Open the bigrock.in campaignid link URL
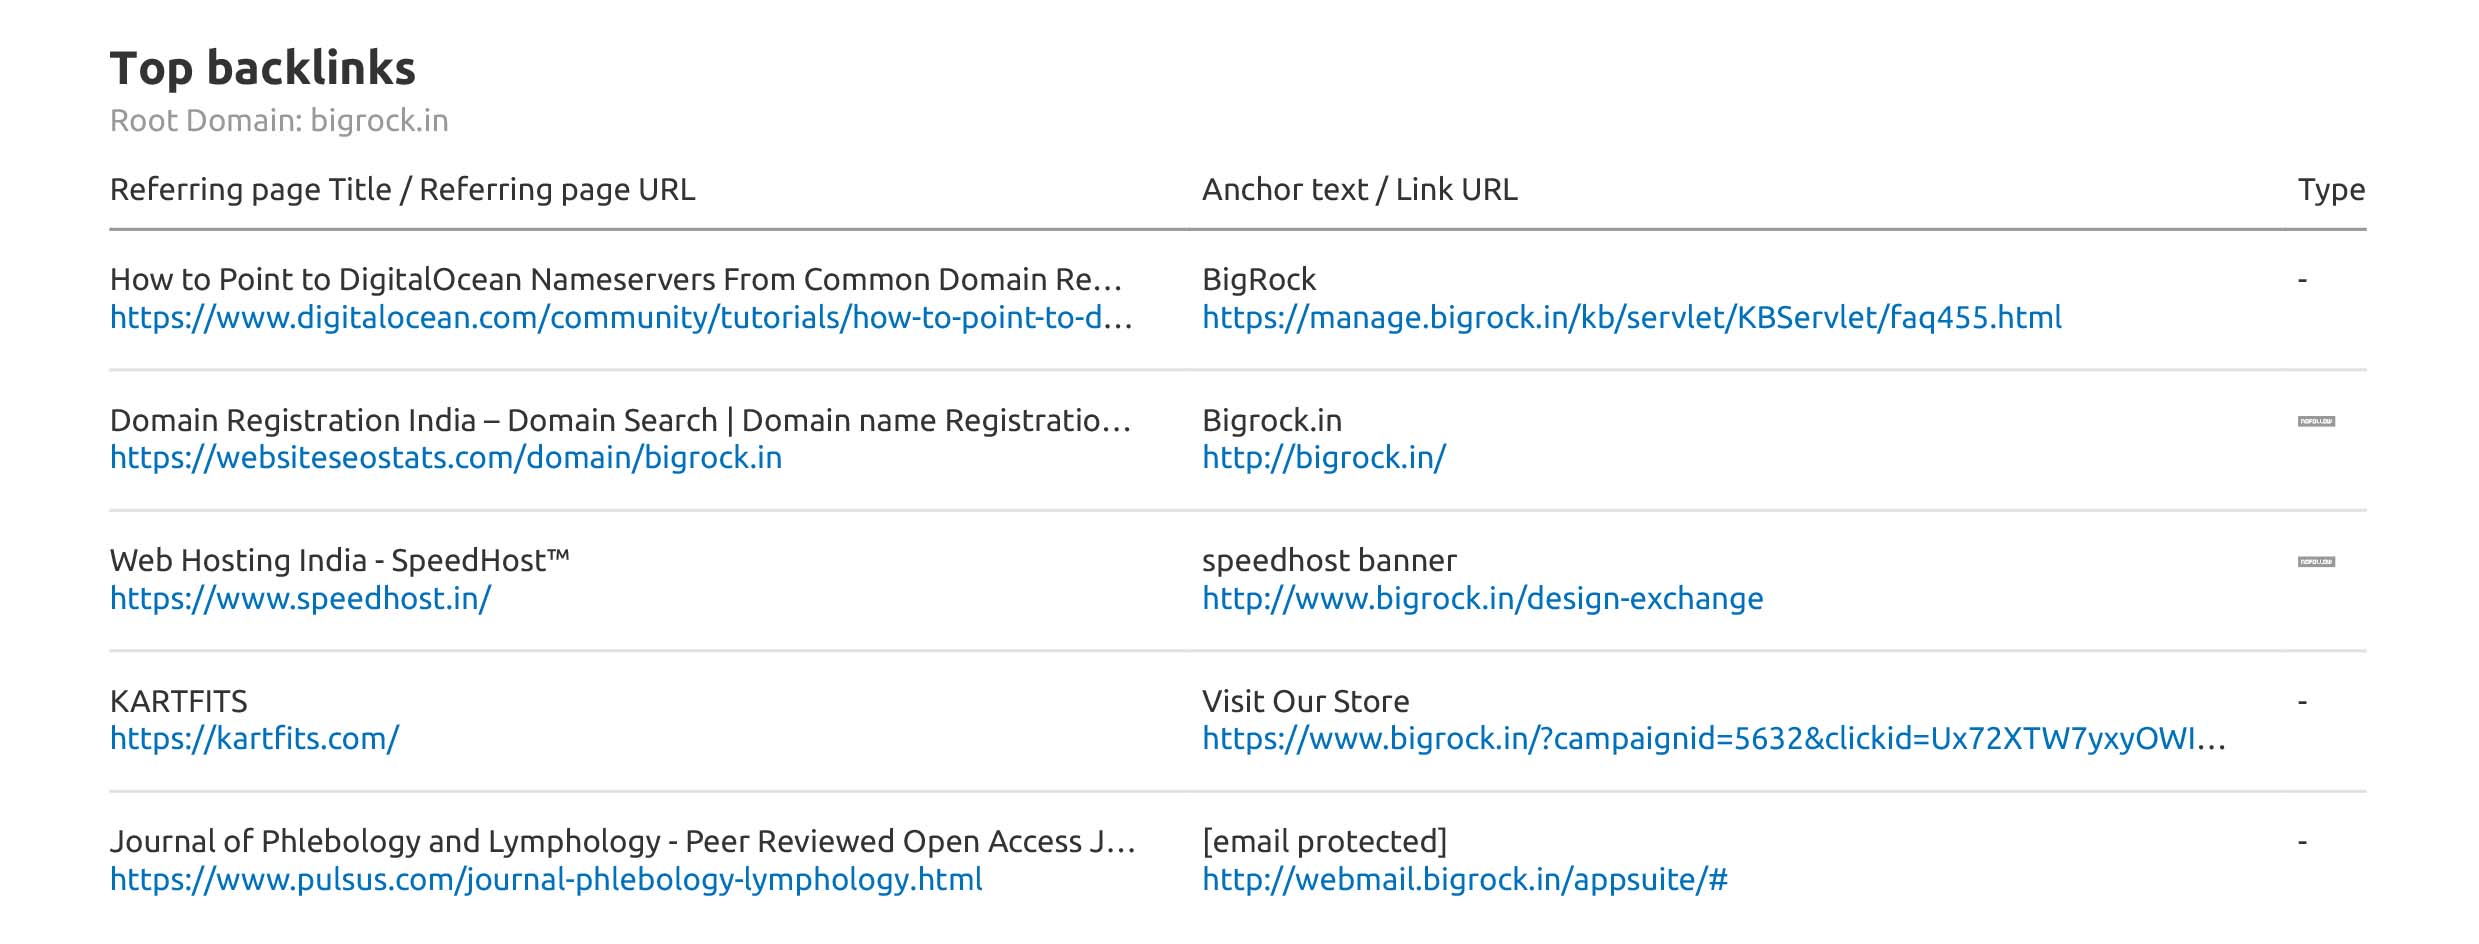Viewport: 2479px width, 944px height. click(x=1713, y=739)
